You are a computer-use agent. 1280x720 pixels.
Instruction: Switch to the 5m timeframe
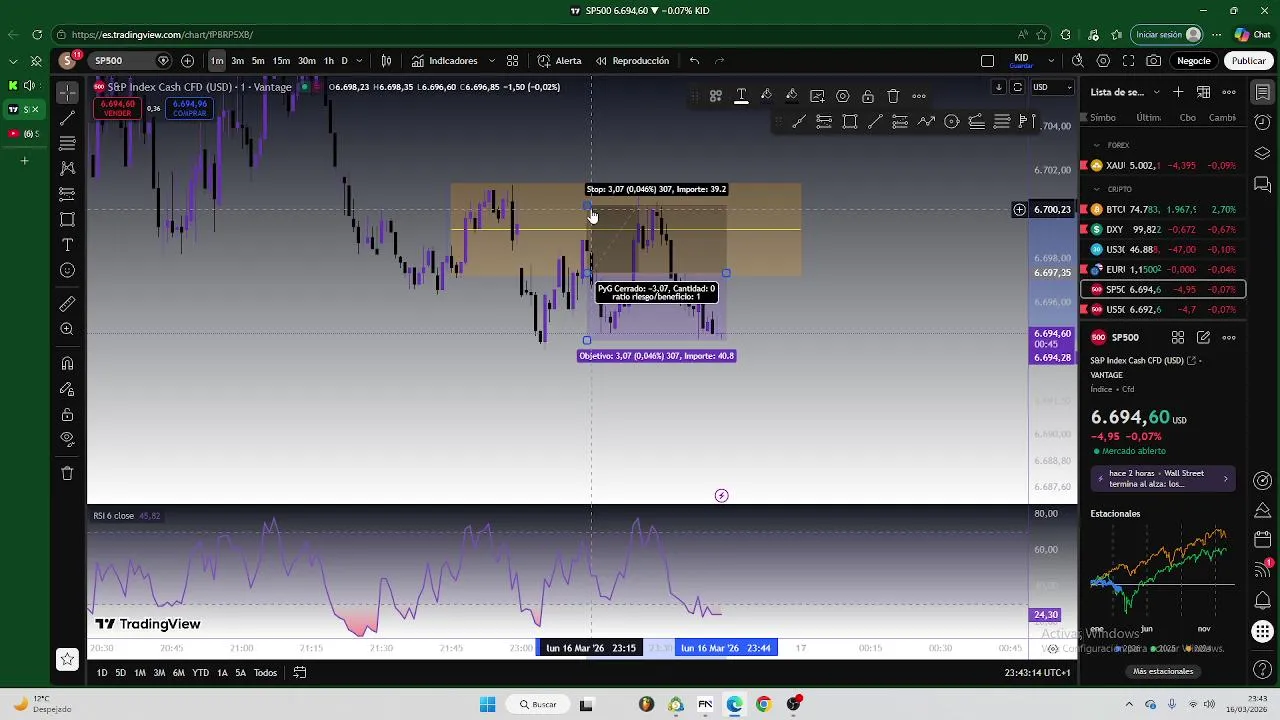point(258,61)
